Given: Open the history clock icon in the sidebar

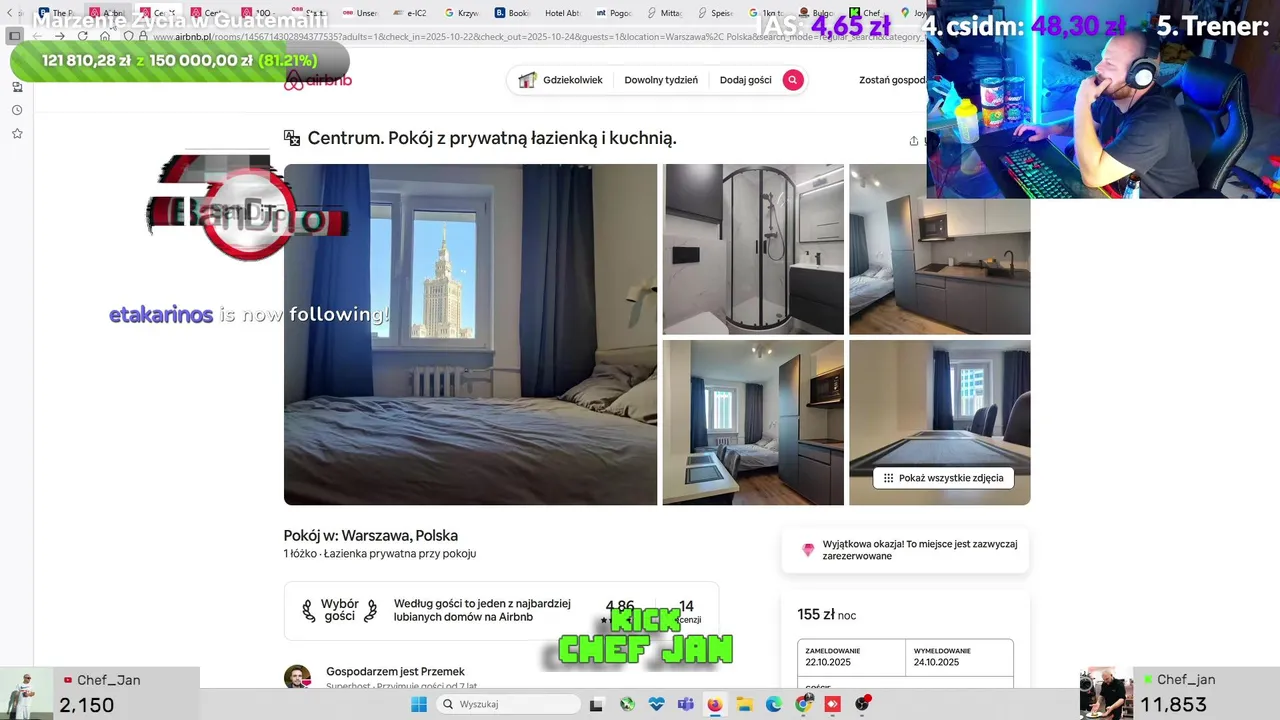Looking at the screenshot, I should click(x=17, y=110).
